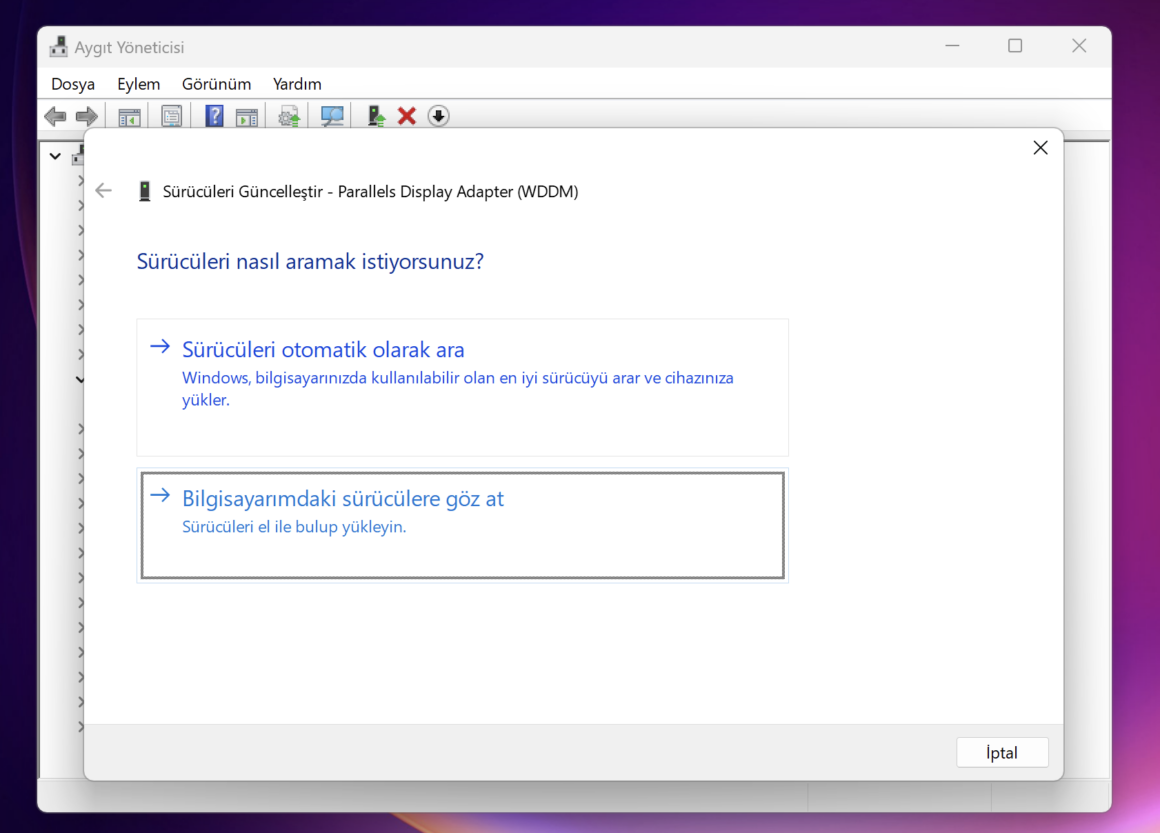The height and width of the screenshot is (833, 1160).
Task: Choose Sürücüleri otomatik olarak ara
Action: tap(462, 388)
